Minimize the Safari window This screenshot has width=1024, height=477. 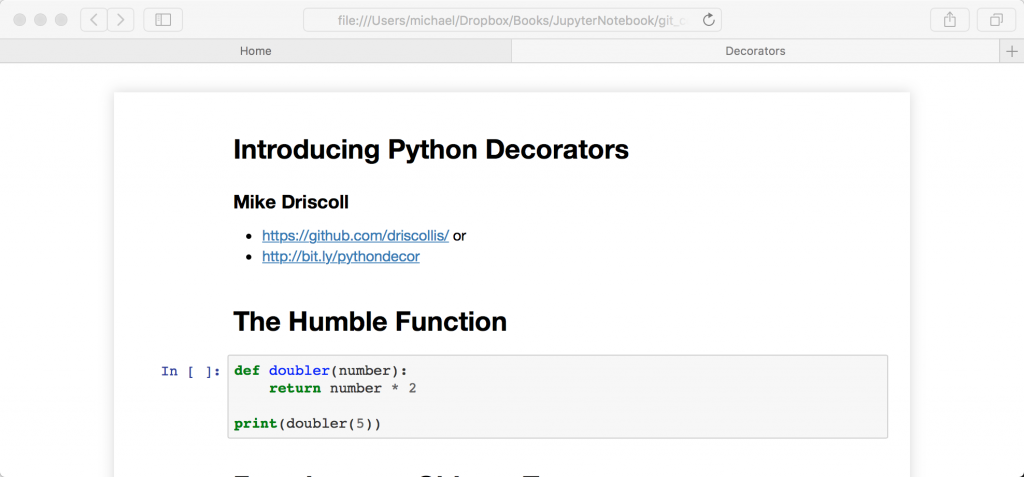(41, 20)
